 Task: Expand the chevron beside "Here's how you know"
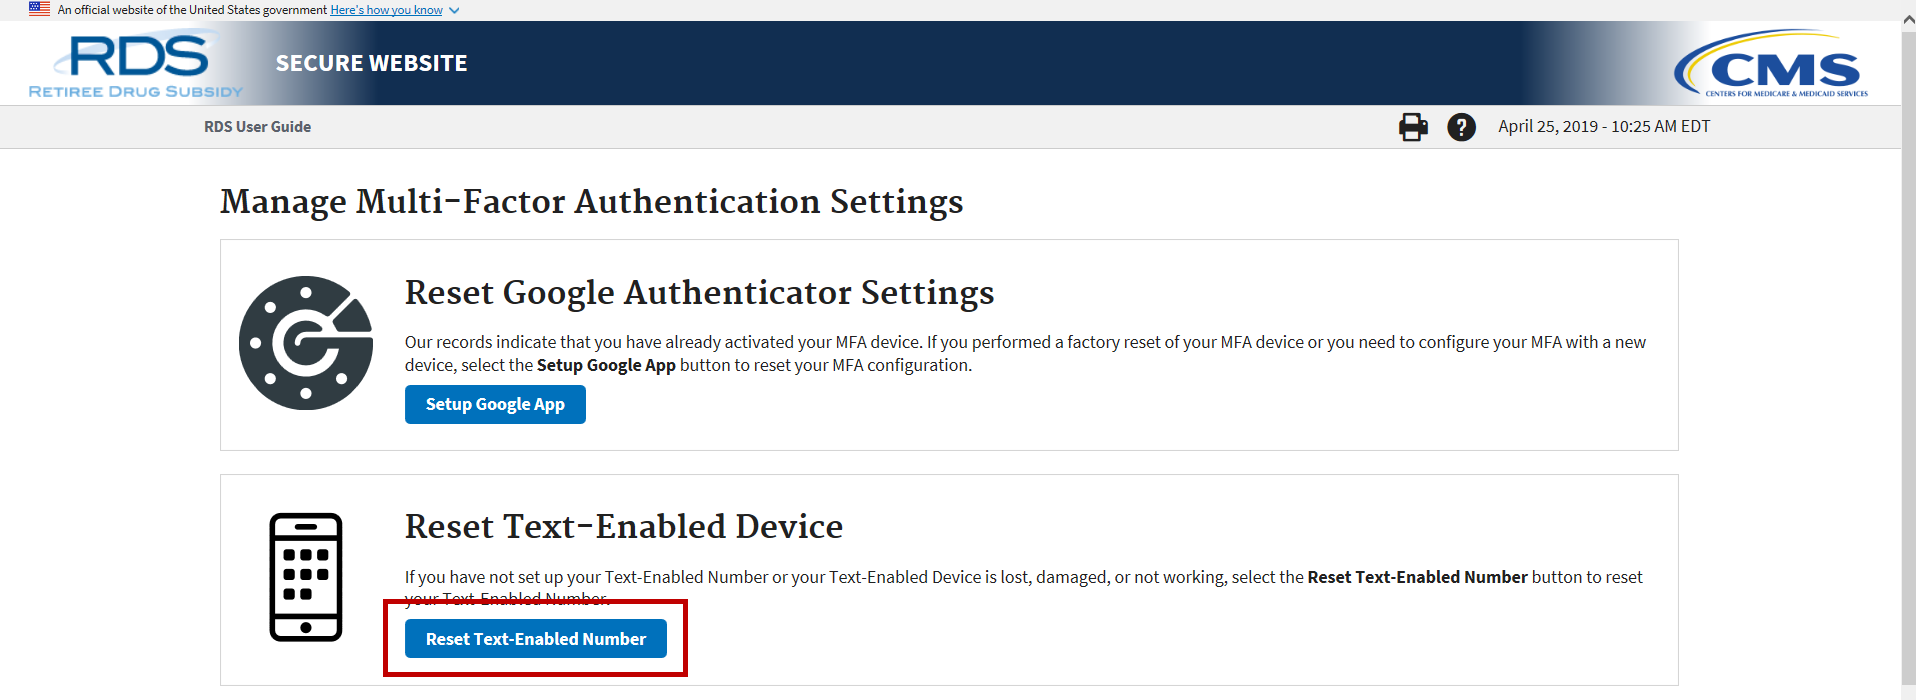454,11
